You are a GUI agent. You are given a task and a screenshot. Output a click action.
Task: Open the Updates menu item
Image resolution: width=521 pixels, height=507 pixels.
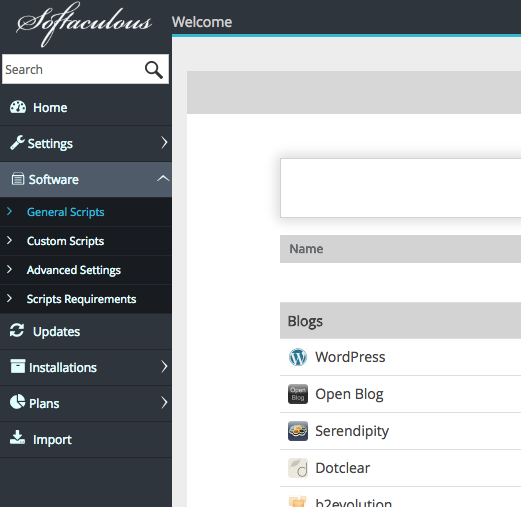pos(86,331)
